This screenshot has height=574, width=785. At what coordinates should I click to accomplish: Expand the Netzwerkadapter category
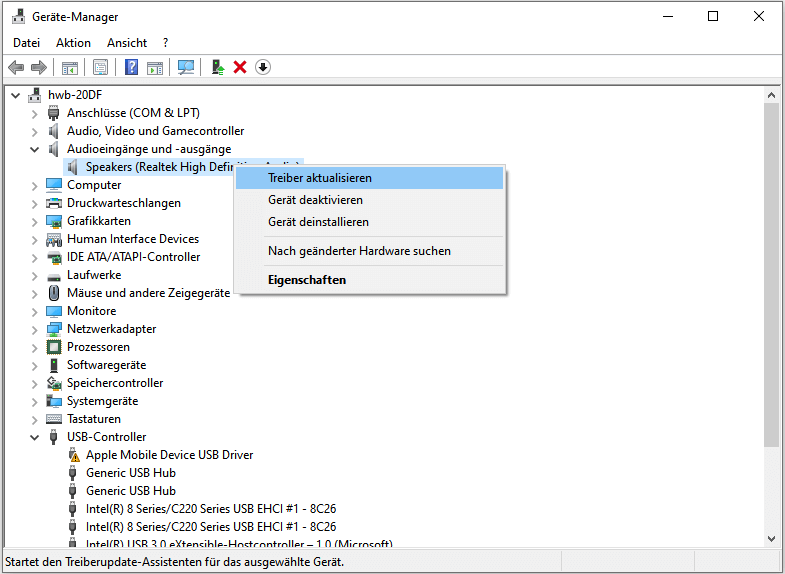tap(35, 329)
